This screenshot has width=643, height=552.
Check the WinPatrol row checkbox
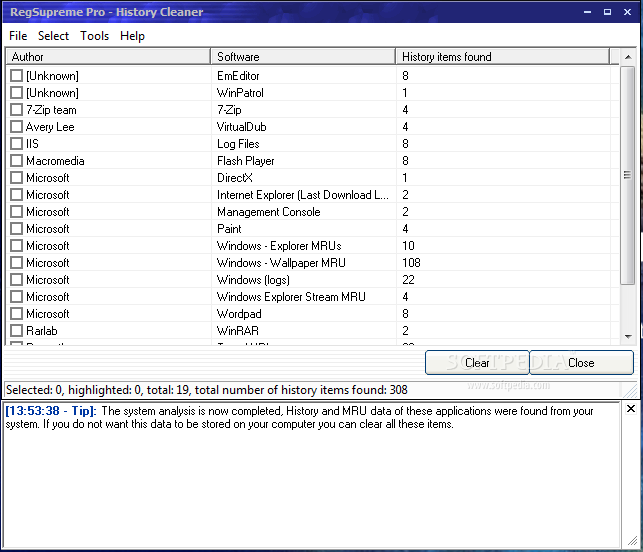[16, 93]
